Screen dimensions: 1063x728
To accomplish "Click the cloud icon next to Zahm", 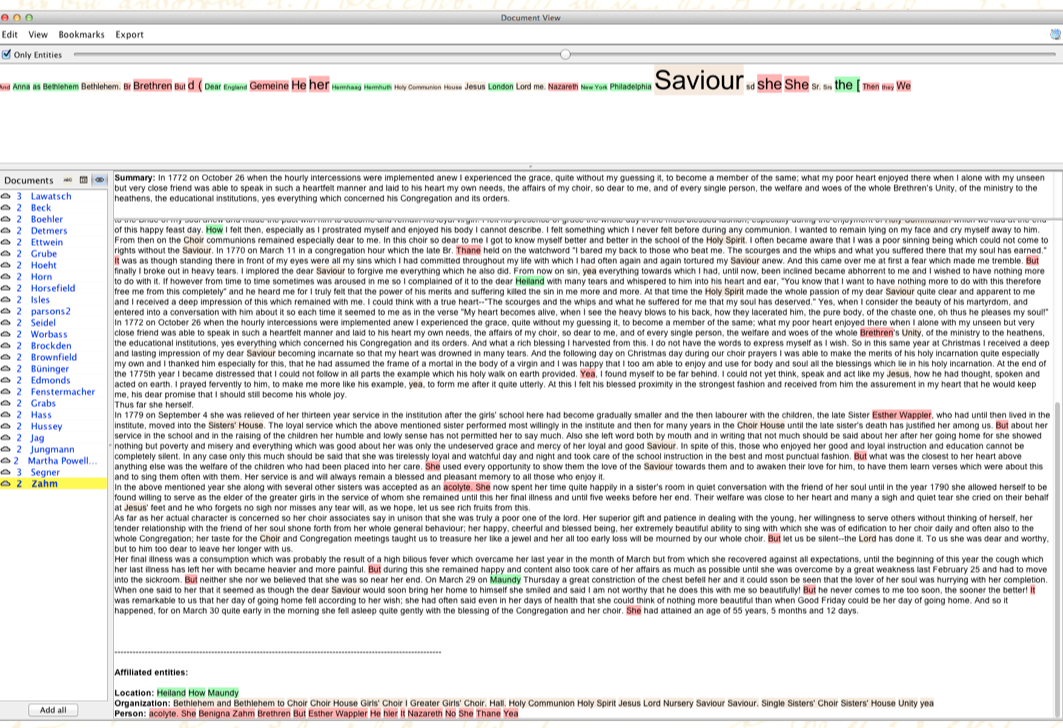I will pos(6,484).
